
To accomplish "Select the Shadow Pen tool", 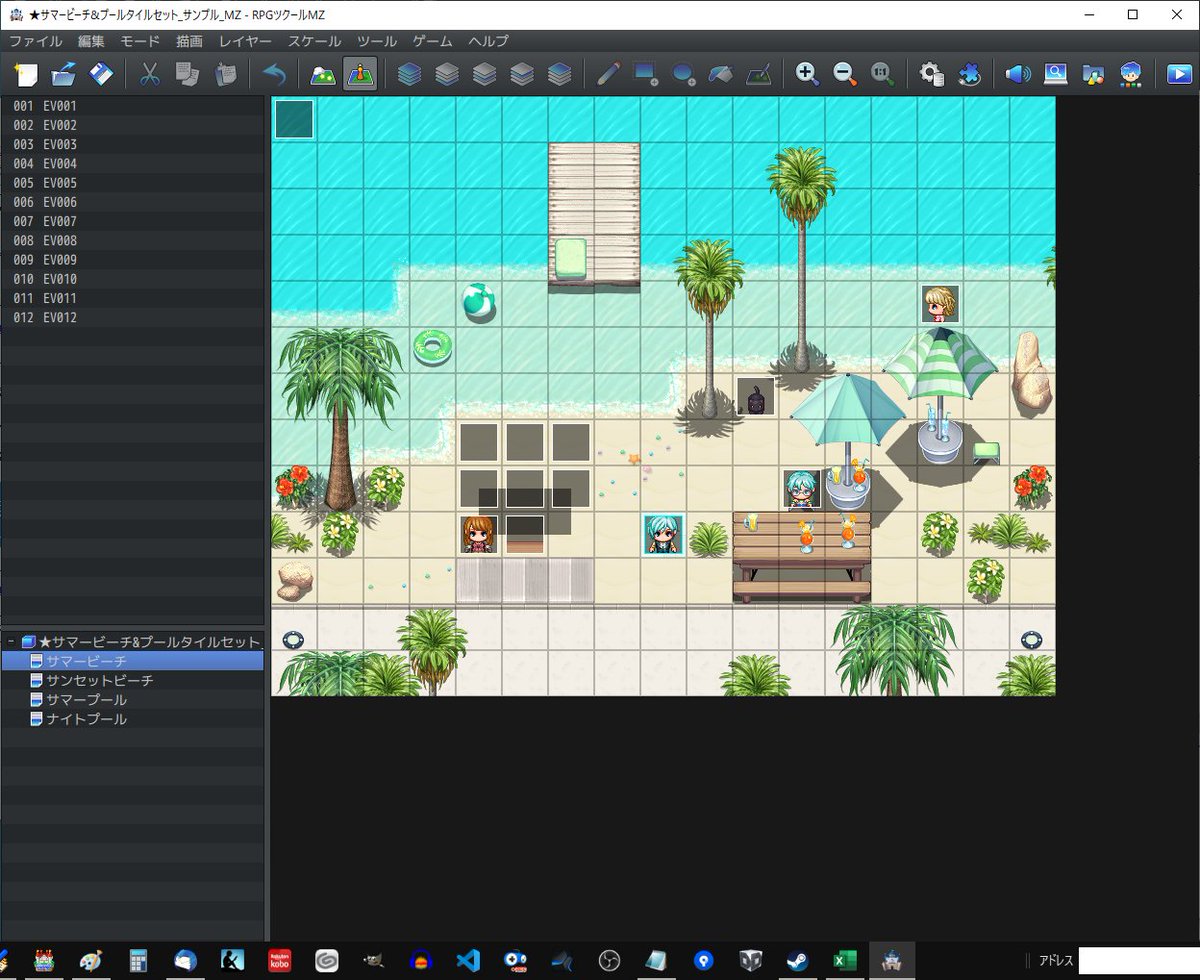I will (x=759, y=74).
